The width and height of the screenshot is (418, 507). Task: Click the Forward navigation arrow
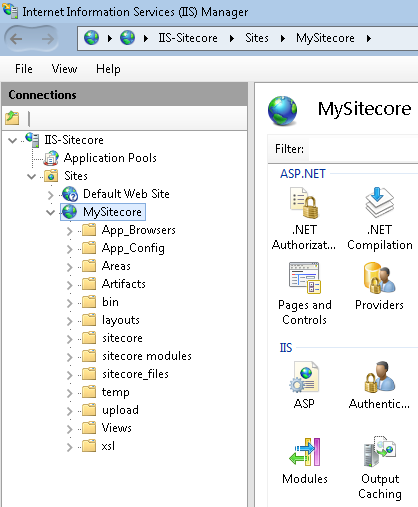click(48, 39)
